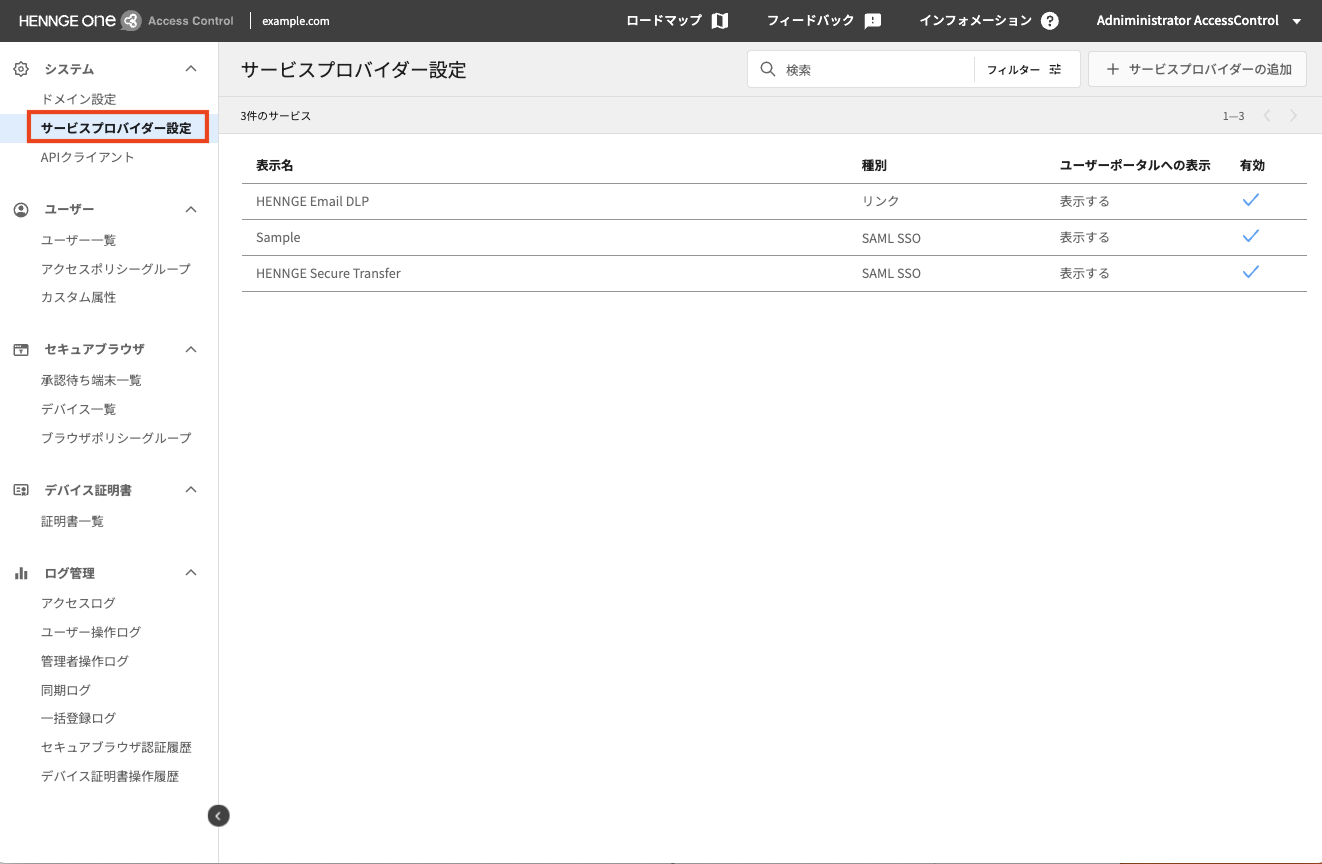This screenshot has height=864, width=1322.
Task: Open 一括登録ログ
Action: [x=78, y=718]
